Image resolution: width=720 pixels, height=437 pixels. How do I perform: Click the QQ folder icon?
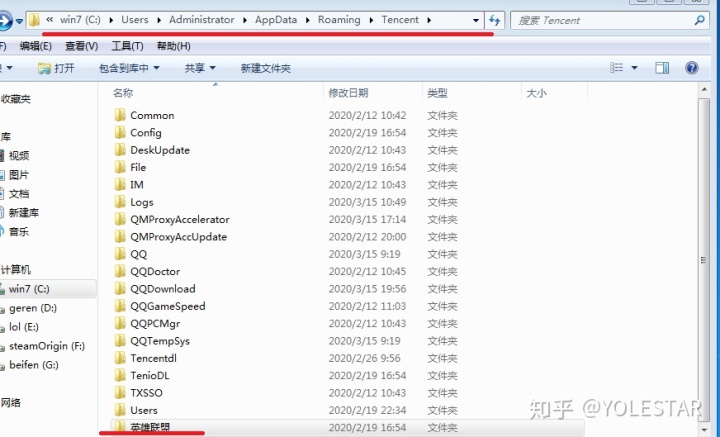(x=120, y=254)
